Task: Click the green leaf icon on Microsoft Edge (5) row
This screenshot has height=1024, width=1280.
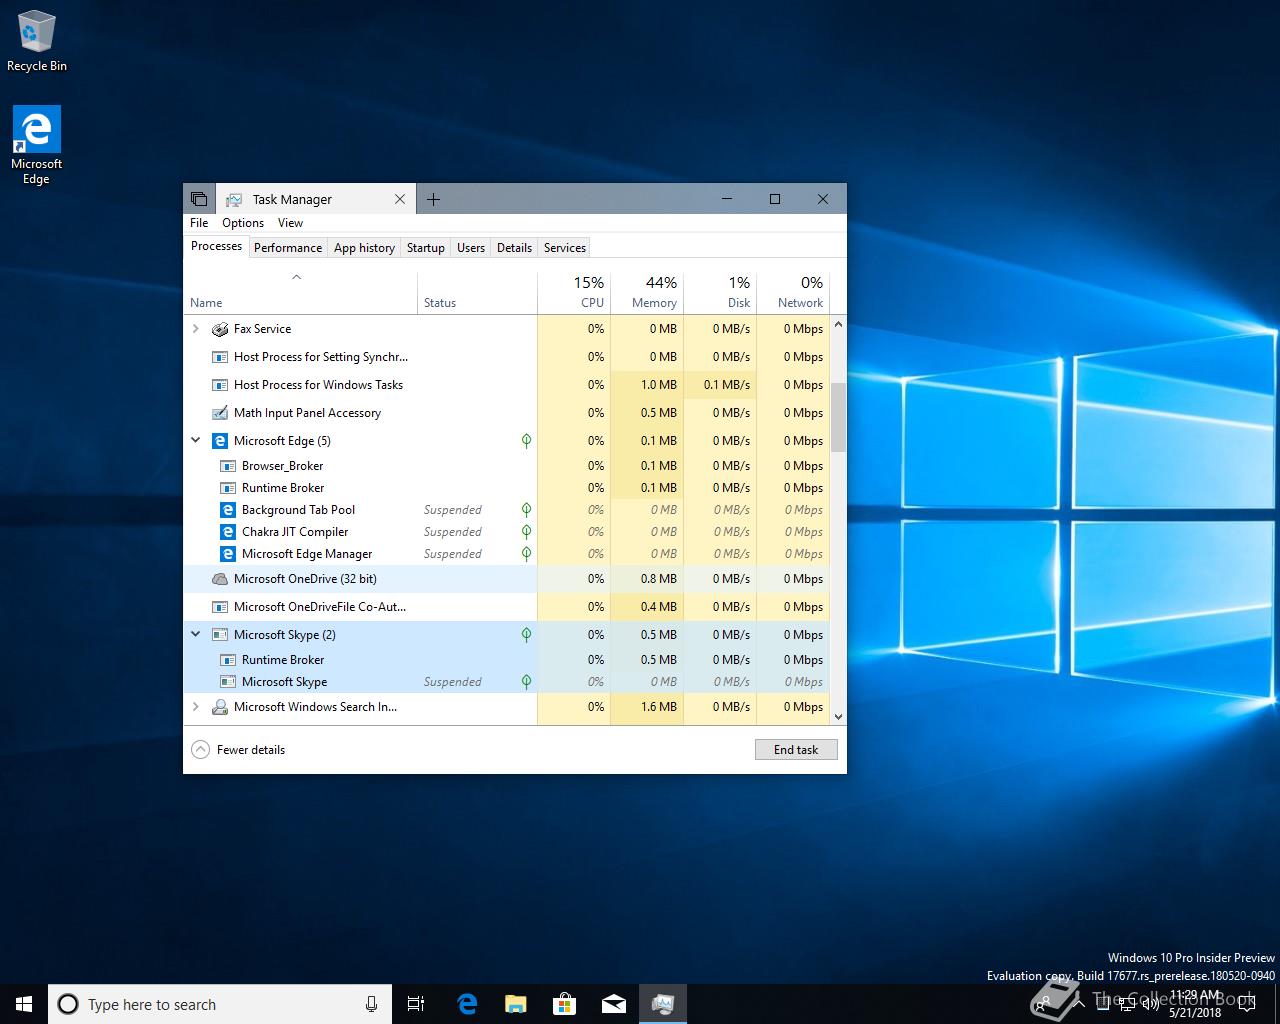Action: pyautogui.click(x=526, y=441)
